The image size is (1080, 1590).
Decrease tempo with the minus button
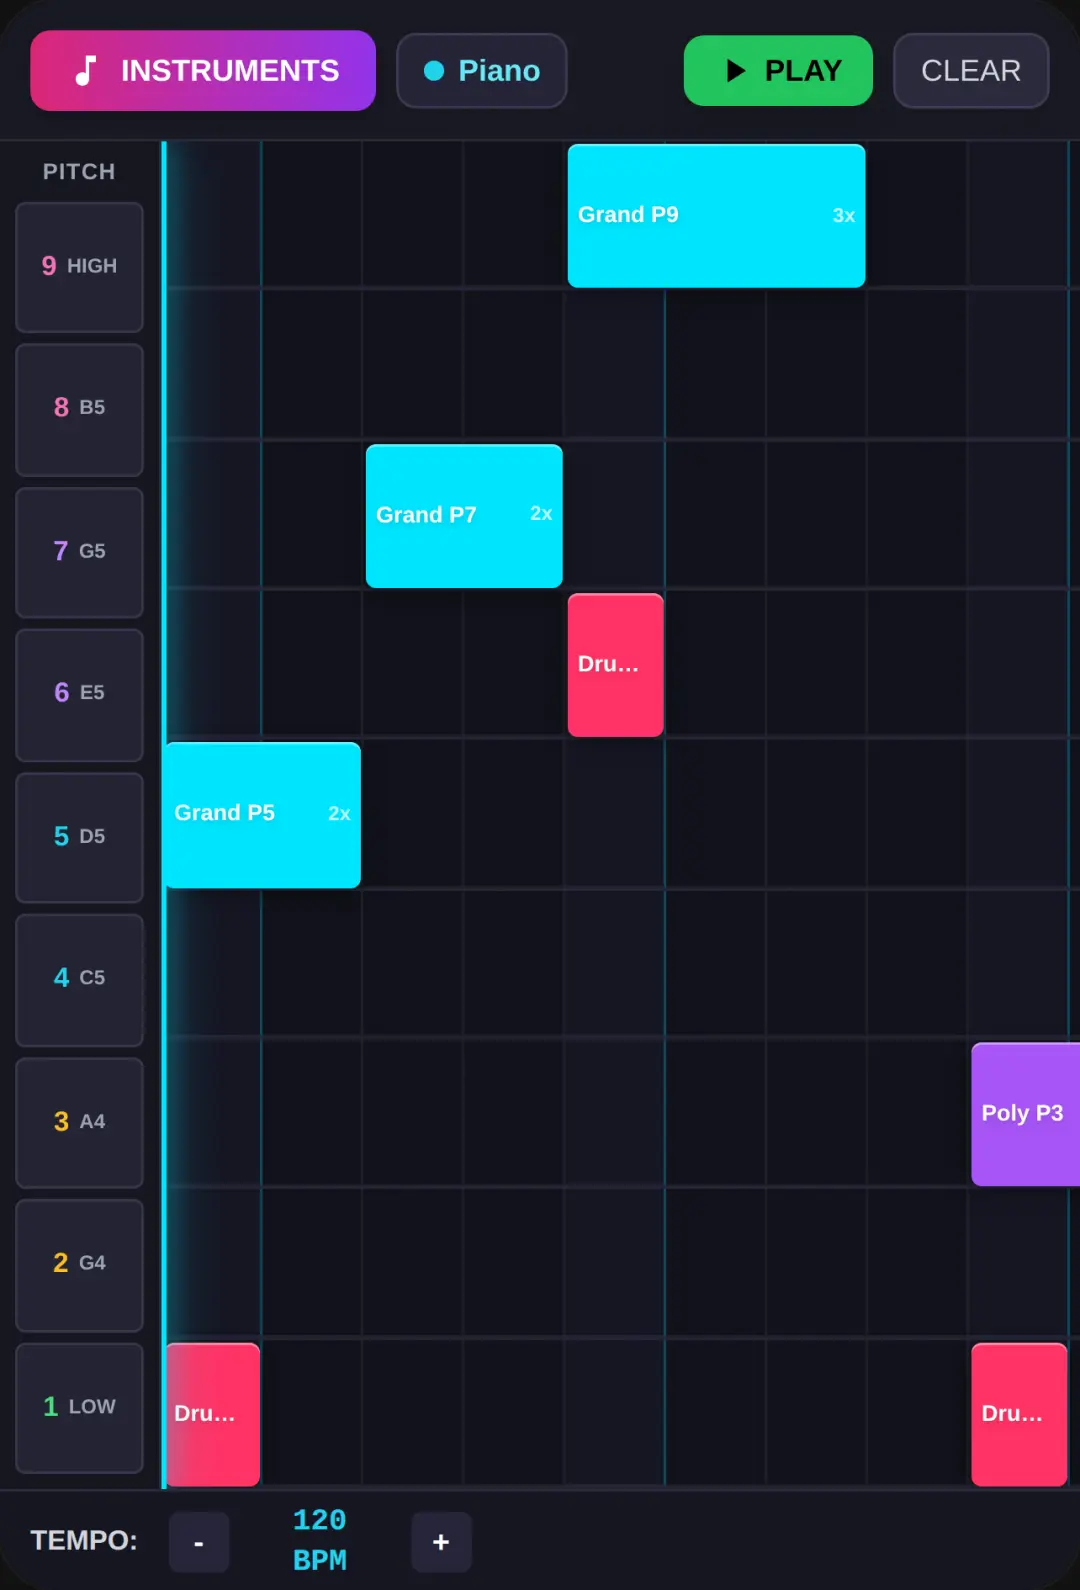(199, 1542)
